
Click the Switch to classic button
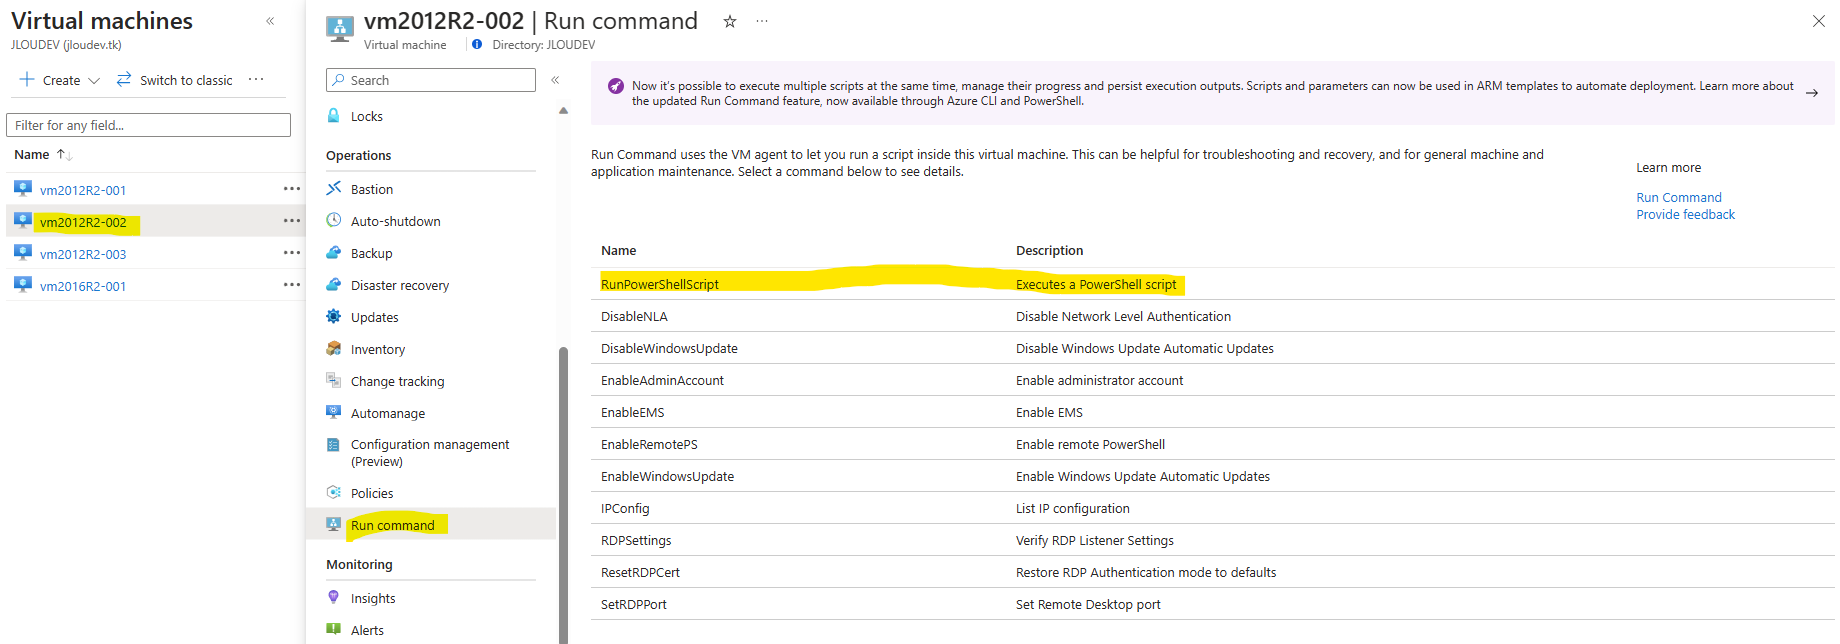pyautogui.click(x=175, y=80)
